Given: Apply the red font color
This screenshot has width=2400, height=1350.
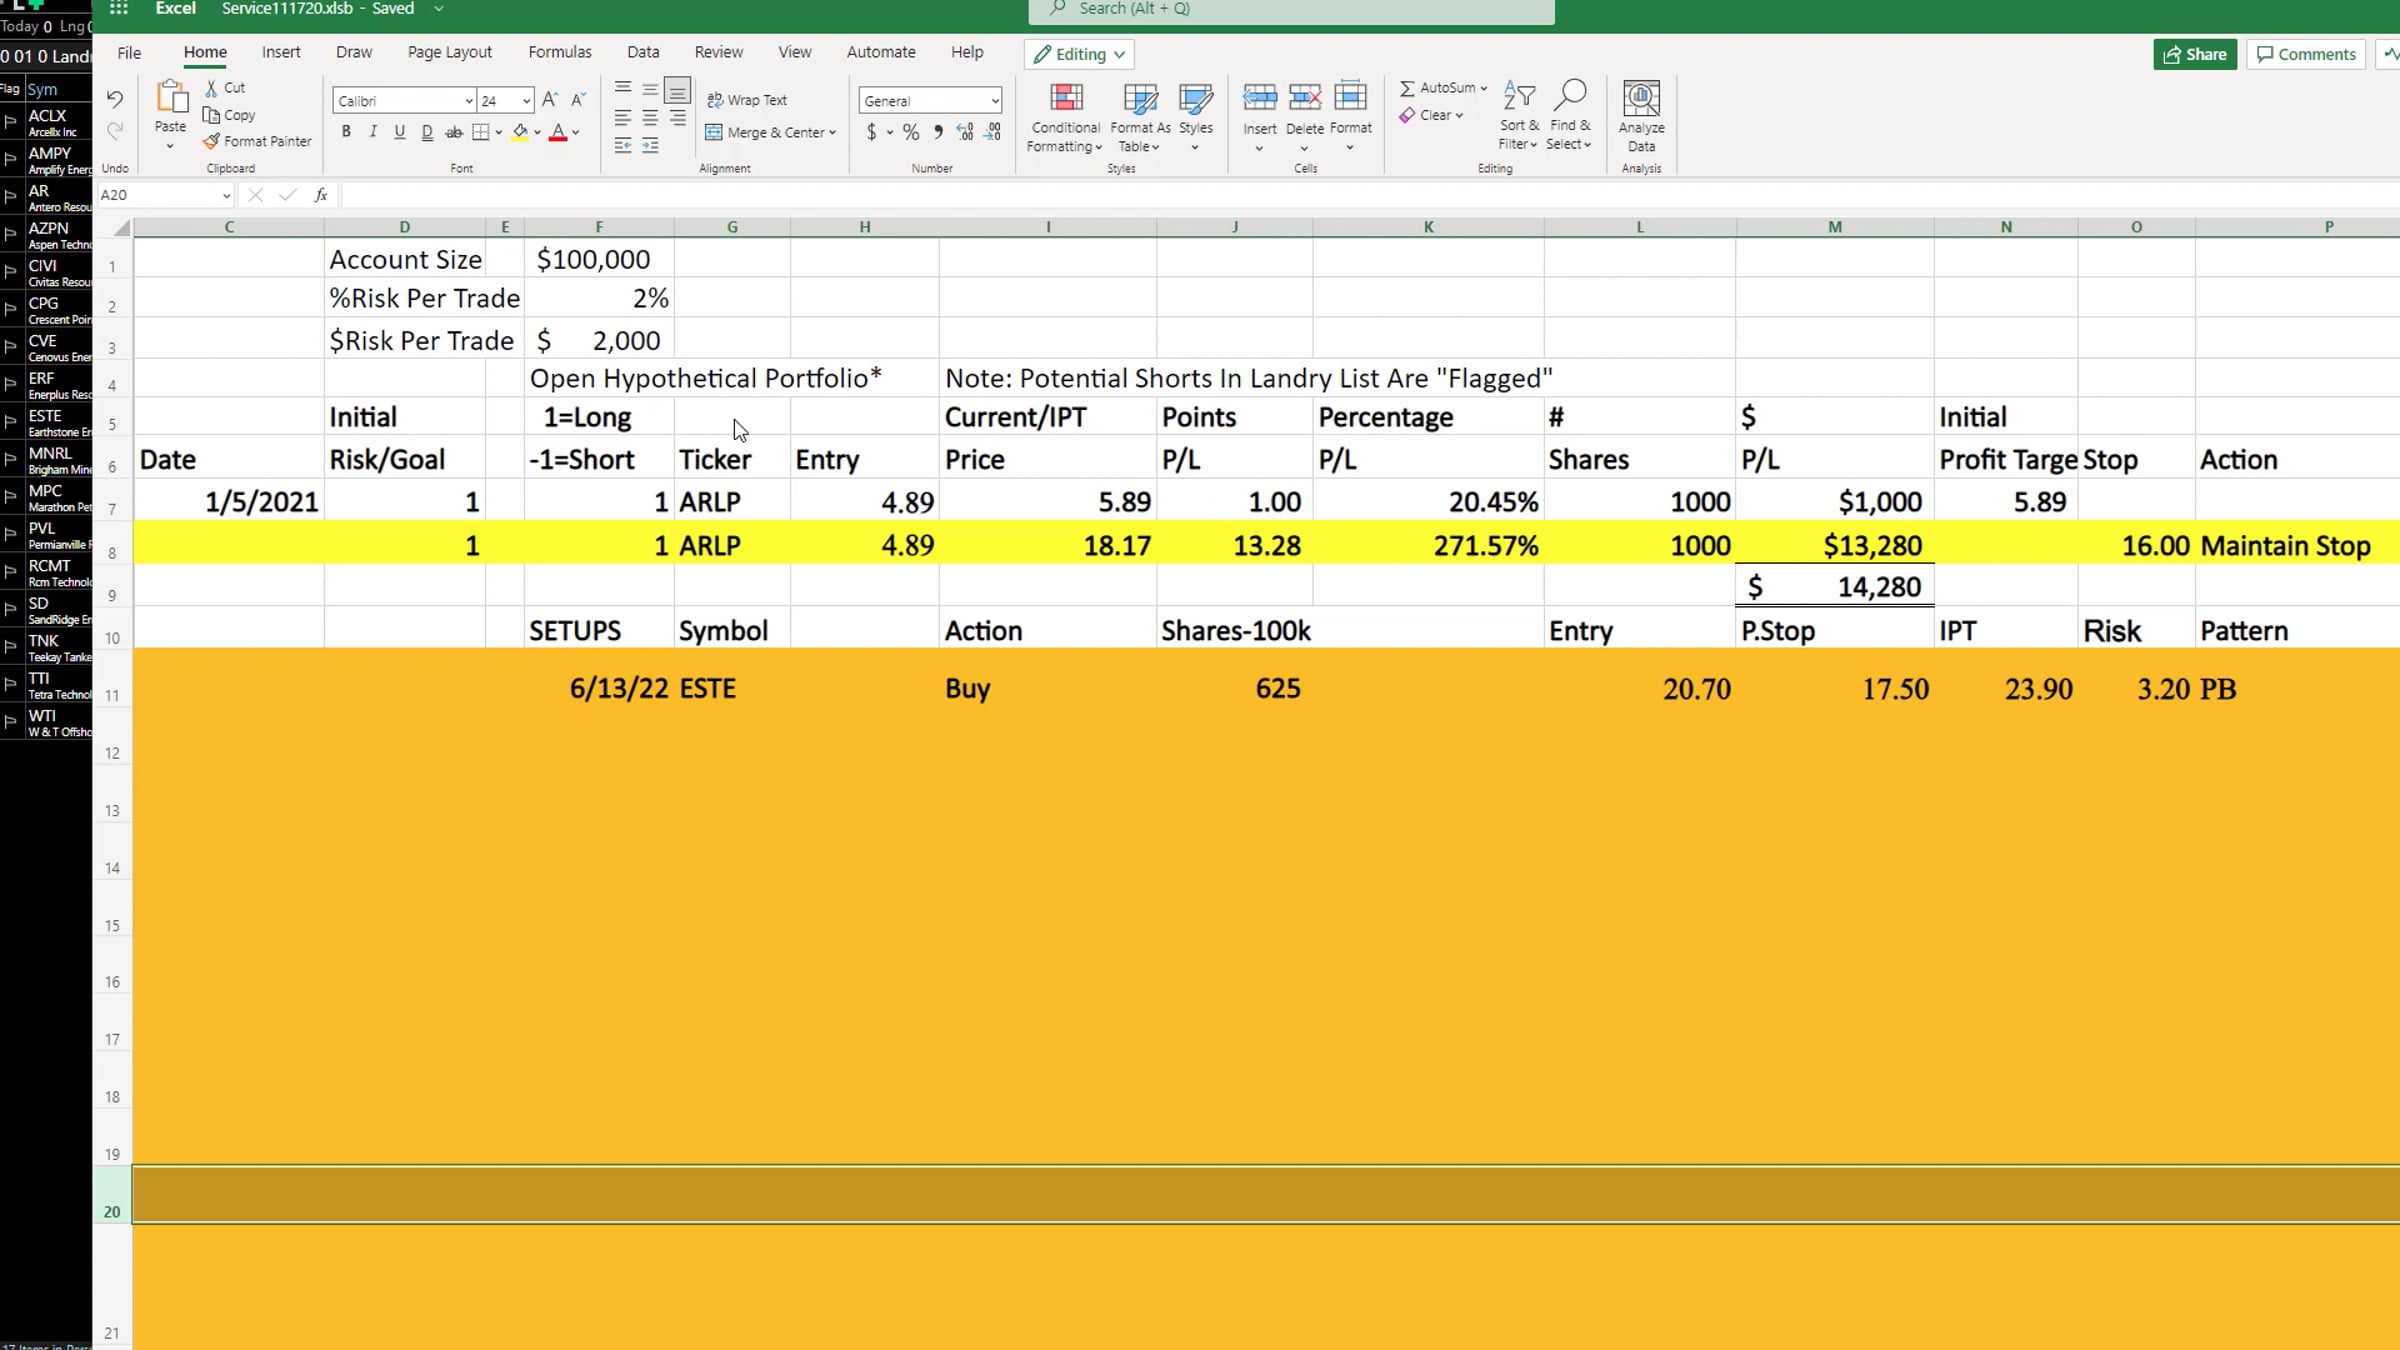Looking at the screenshot, I should point(558,132).
